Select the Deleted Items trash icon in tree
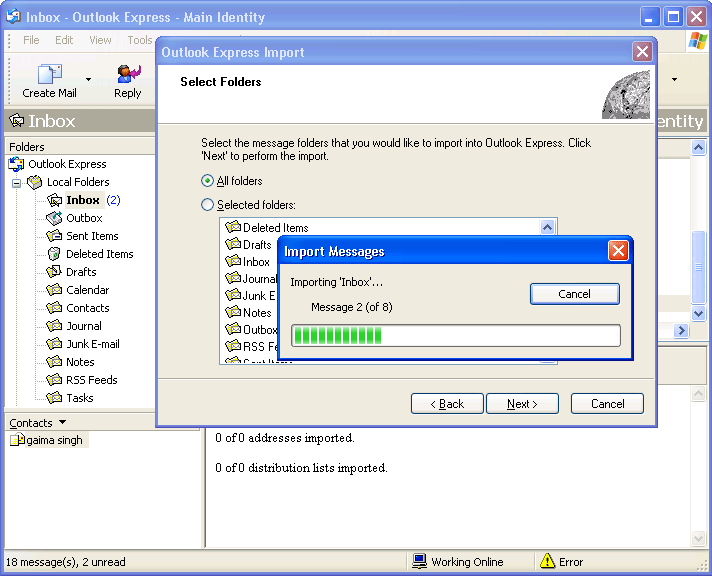The height and width of the screenshot is (576, 712). point(54,253)
